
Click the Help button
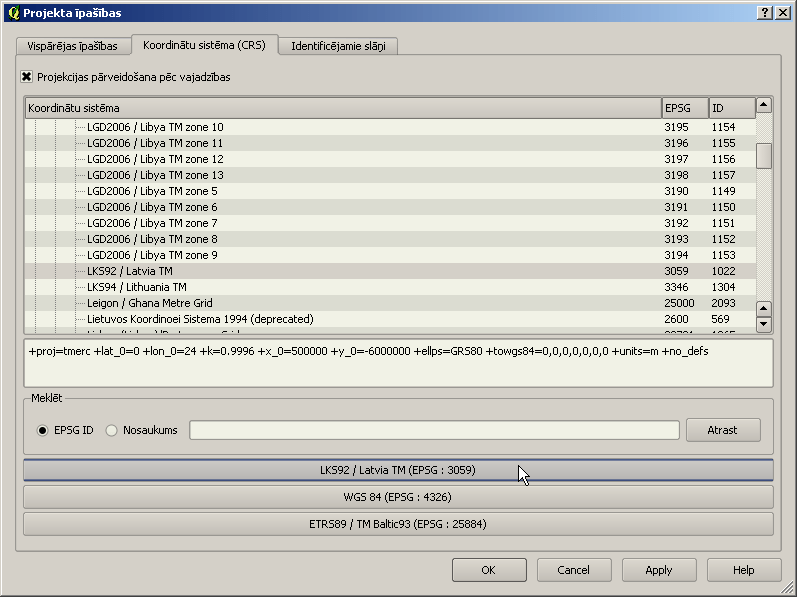pyautogui.click(x=744, y=570)
